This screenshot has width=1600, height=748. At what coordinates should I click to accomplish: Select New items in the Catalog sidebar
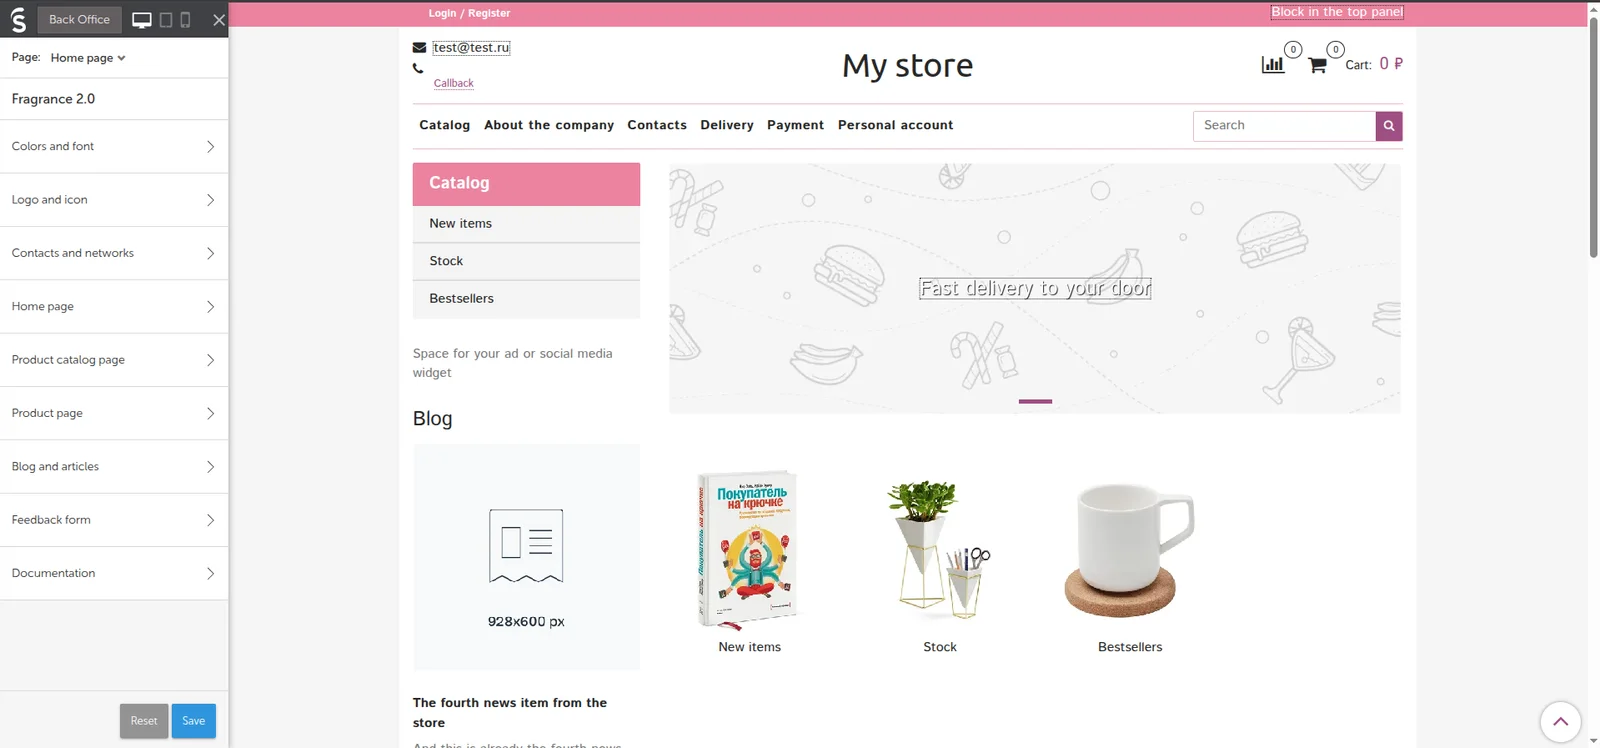(x=526, y=224)
